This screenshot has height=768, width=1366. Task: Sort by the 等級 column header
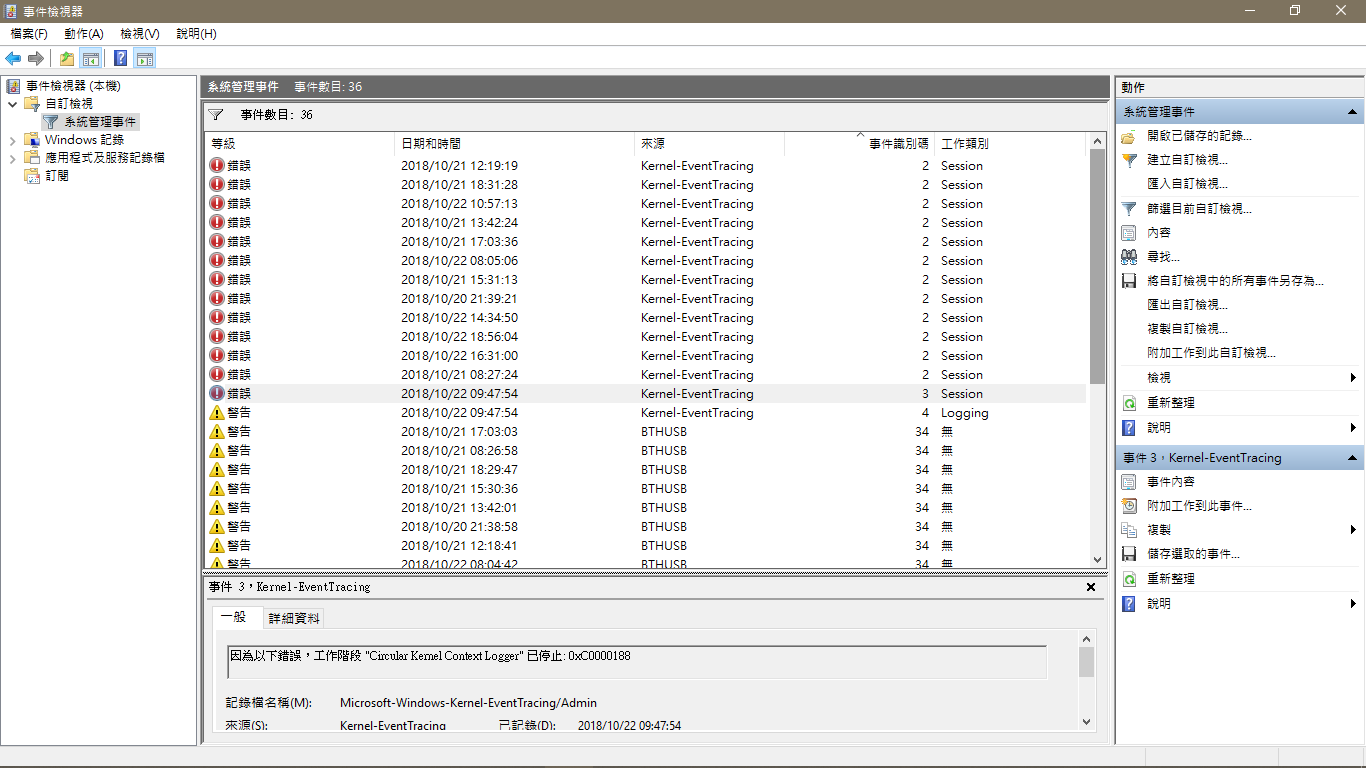(300, 144)
